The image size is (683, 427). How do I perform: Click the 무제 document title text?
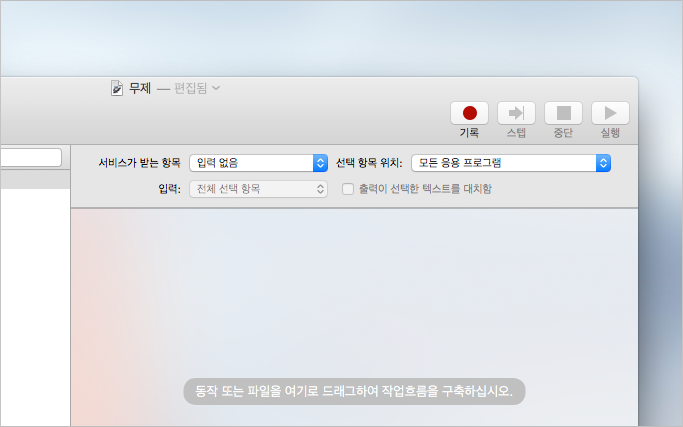140,88
